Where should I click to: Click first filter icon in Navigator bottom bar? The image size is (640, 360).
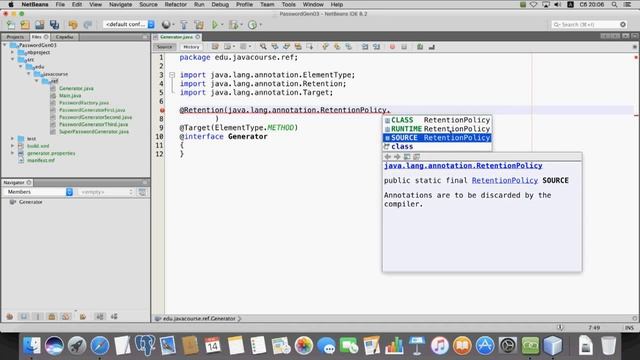click(x=10, y=316)
